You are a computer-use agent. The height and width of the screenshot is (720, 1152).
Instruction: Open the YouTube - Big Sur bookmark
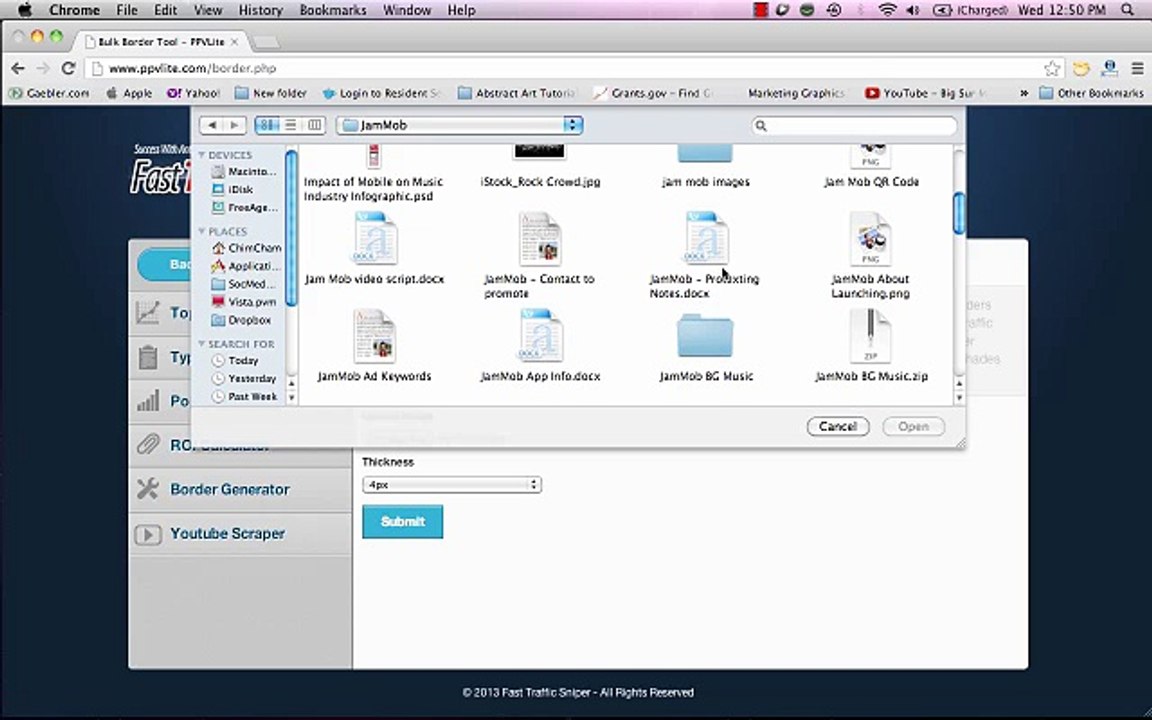coord(926,93)
